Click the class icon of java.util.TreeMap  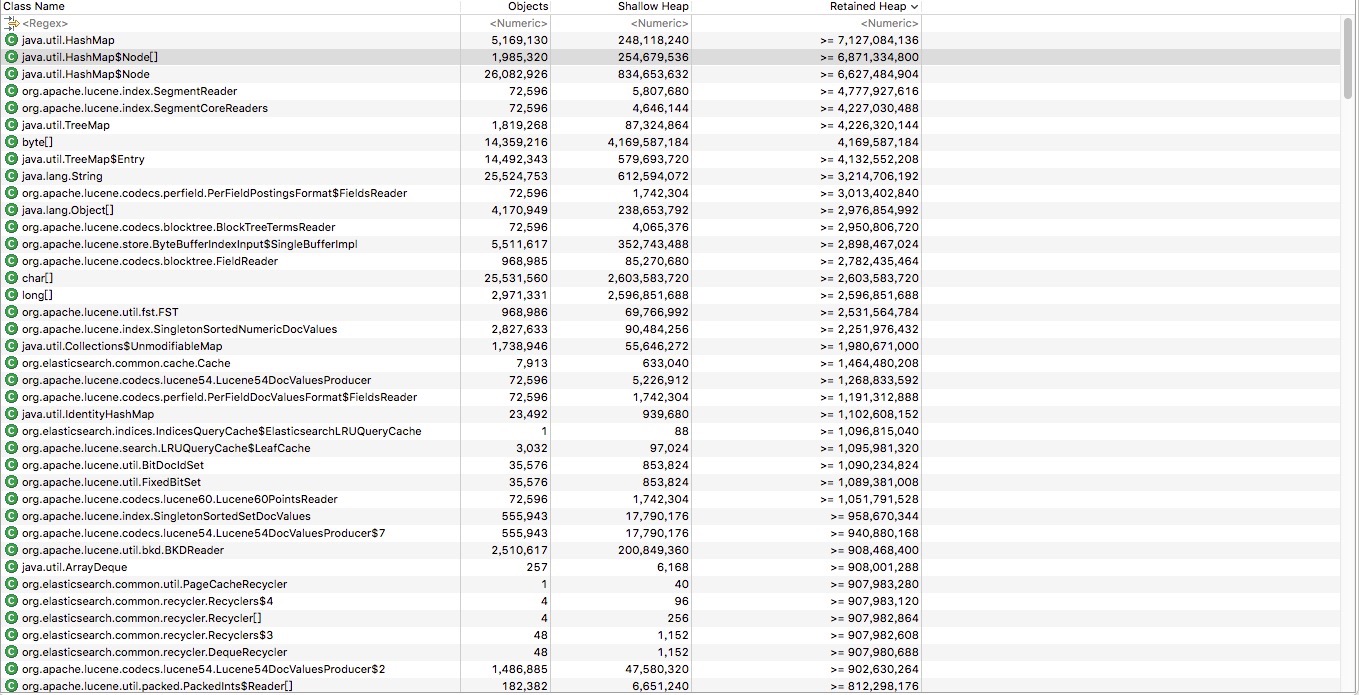point(12,125)
